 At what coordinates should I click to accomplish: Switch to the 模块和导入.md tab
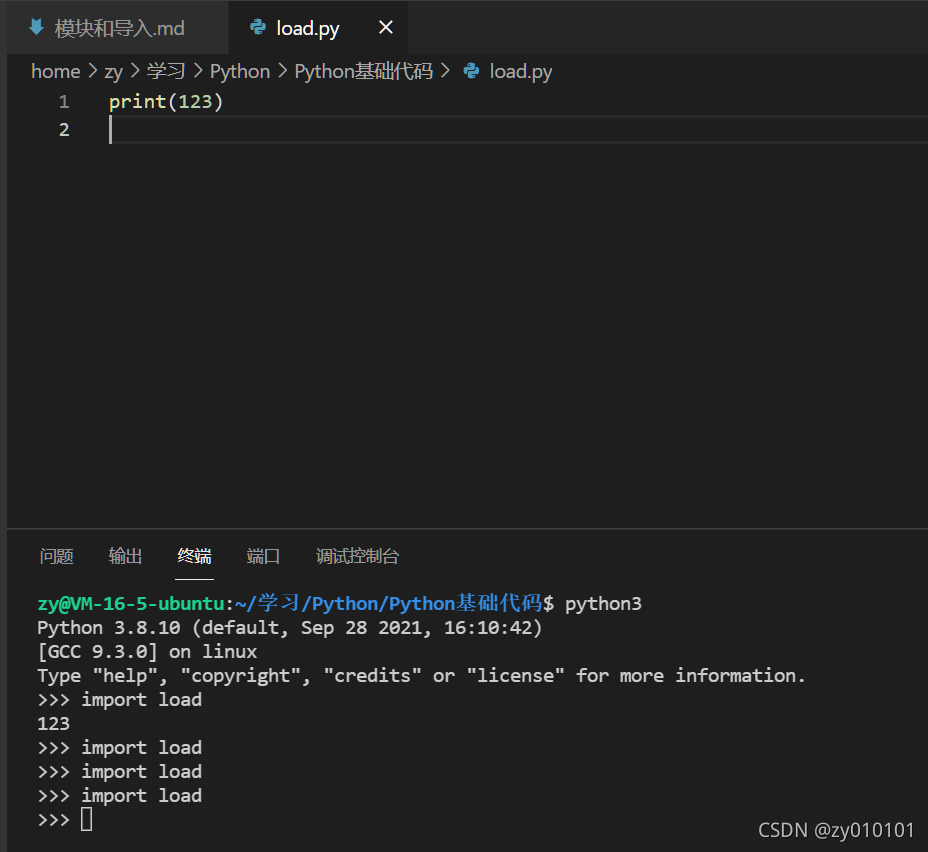(x=119, y=28)
